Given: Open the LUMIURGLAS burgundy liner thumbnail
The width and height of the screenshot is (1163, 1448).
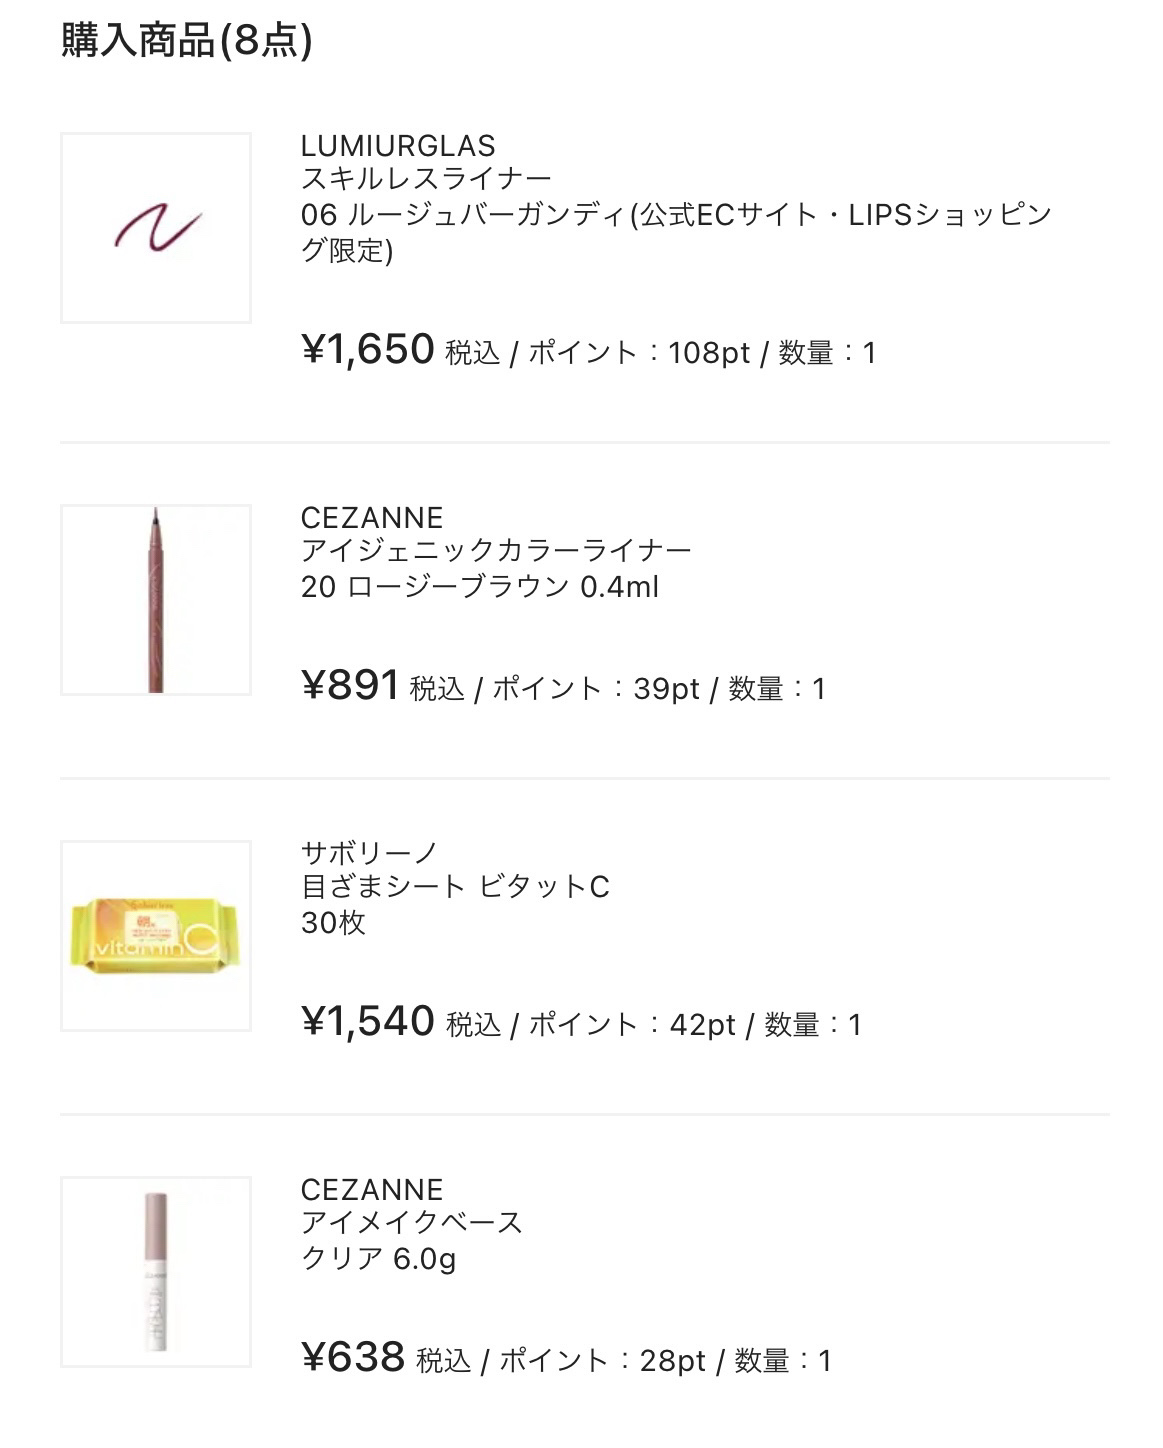Looking at the screenshot, I should pos(156,228).
